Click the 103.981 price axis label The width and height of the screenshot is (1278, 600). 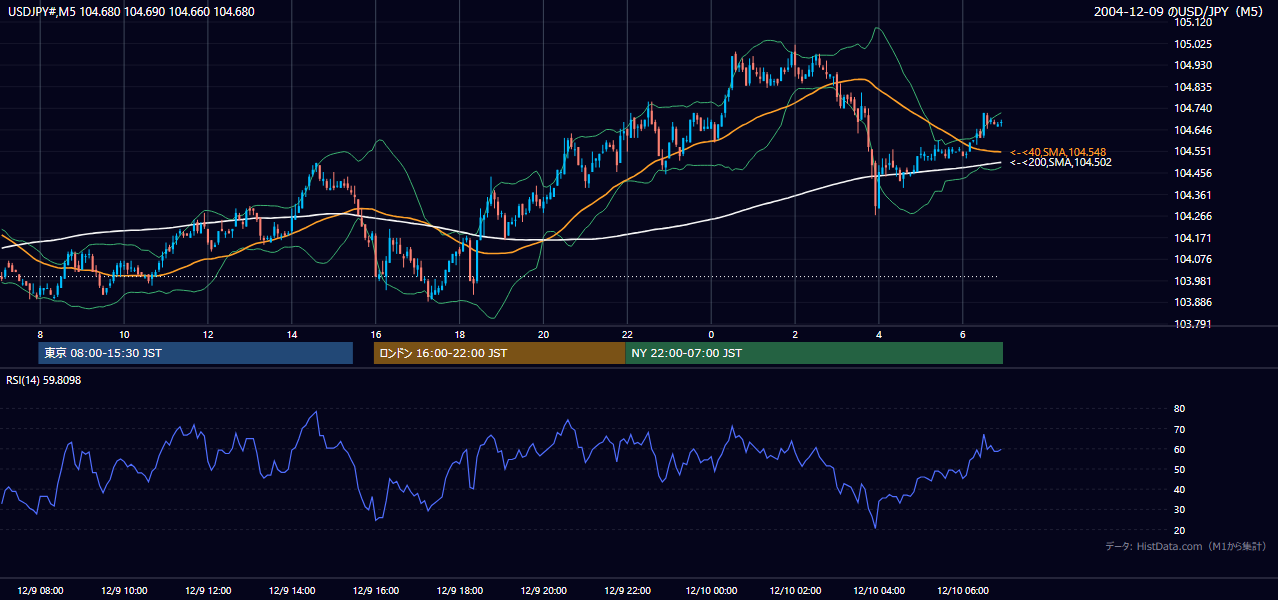point(1192,281)
